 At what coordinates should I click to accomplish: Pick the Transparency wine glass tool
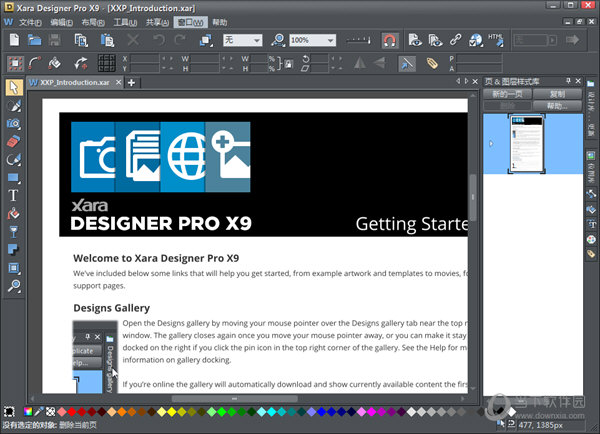(13, 232)
